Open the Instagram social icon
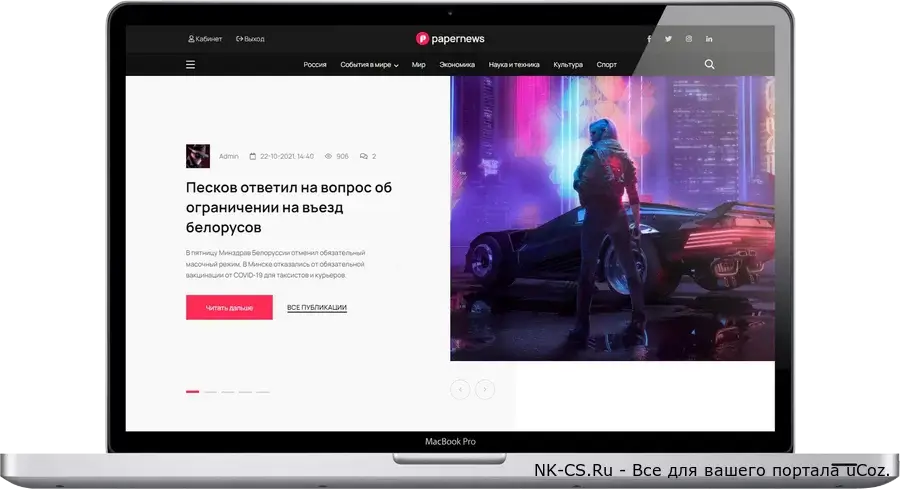 coord(689,39)
